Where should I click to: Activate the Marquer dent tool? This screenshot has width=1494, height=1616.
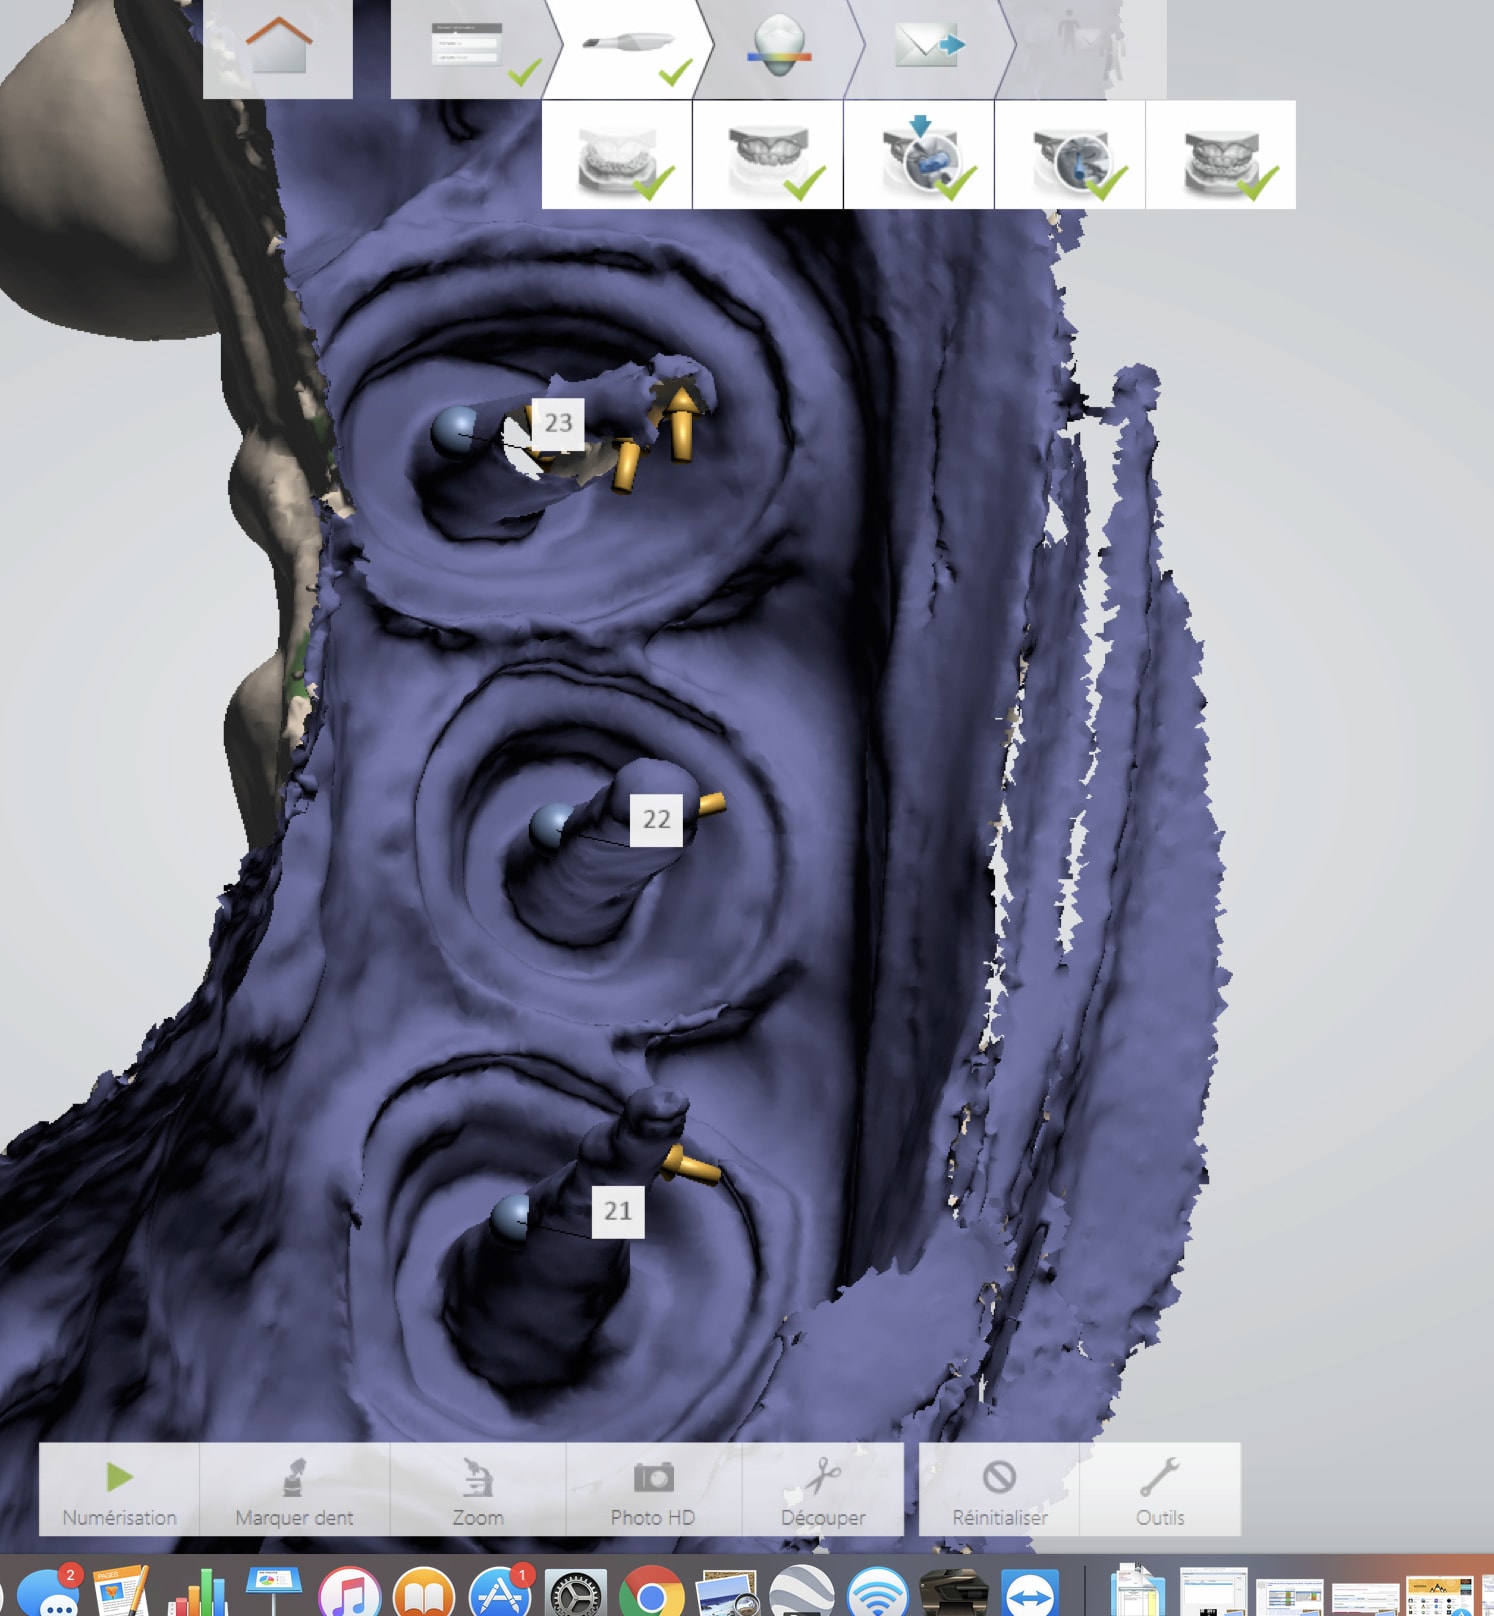[x=294, y=1490]
